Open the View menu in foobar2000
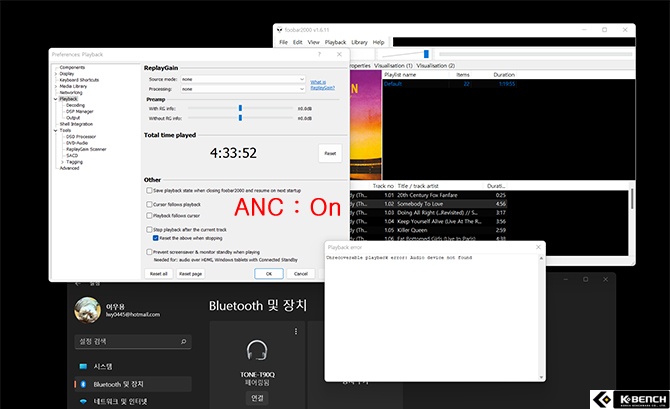The height and width of the screenshot is (409, 670). (x=313, y=42)
